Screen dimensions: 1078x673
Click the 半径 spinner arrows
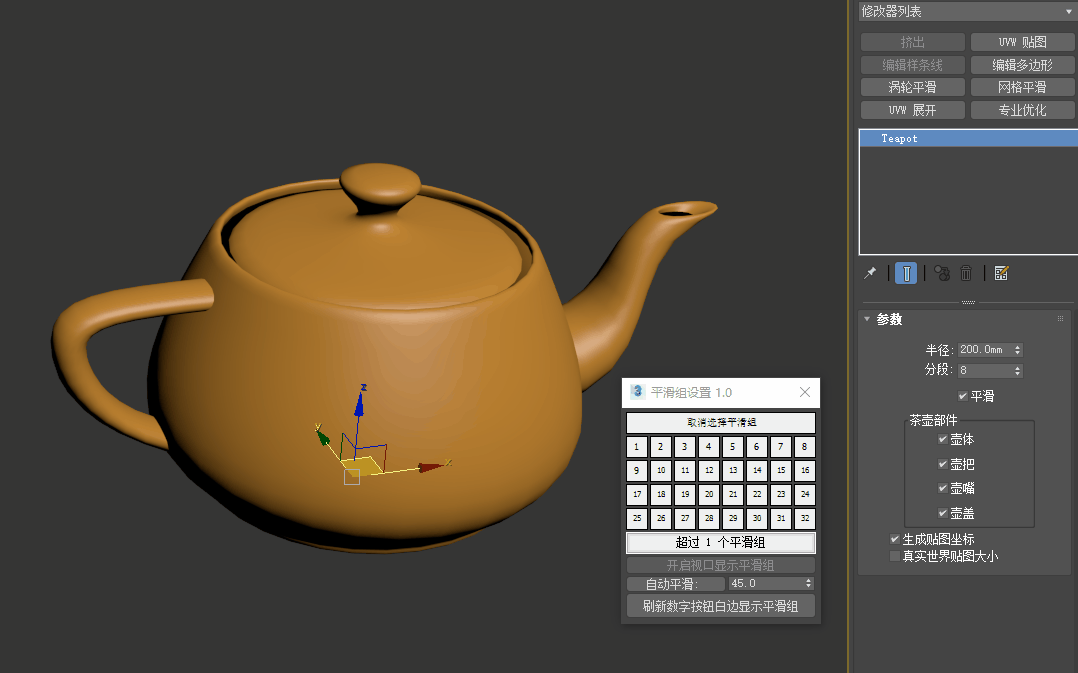[1018, 350]
